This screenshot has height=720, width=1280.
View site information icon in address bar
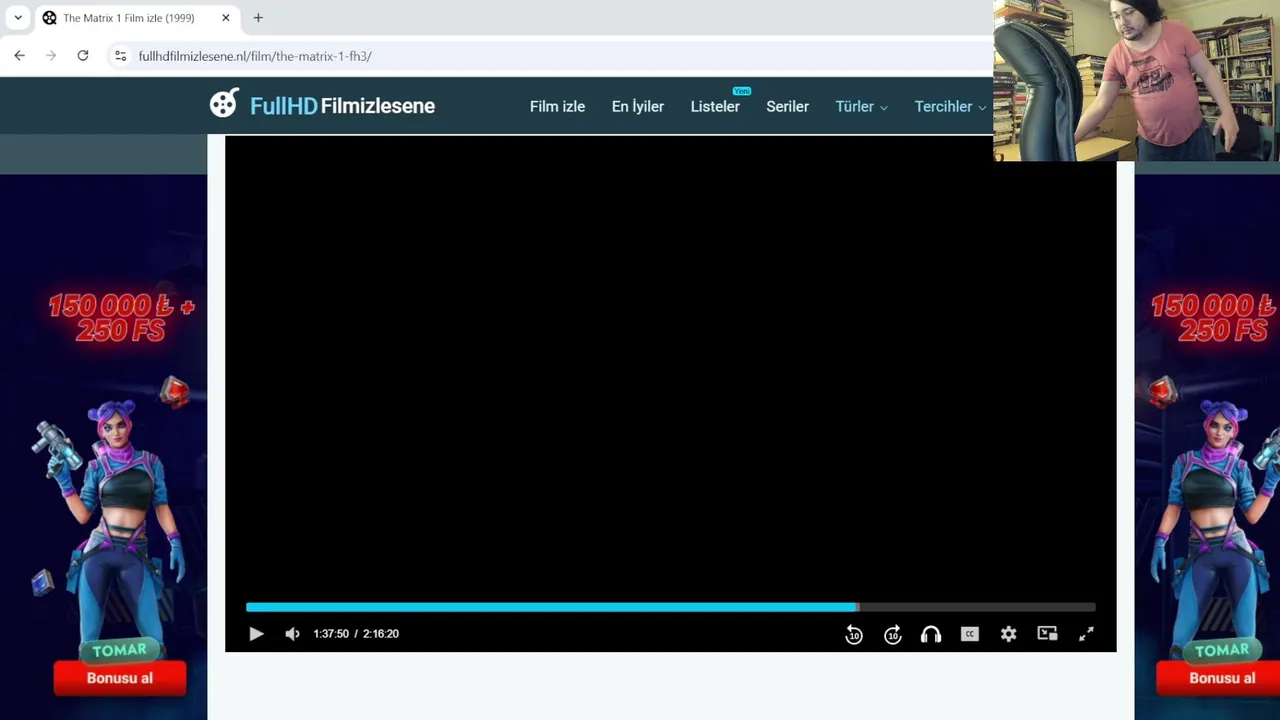coord(121,56)
